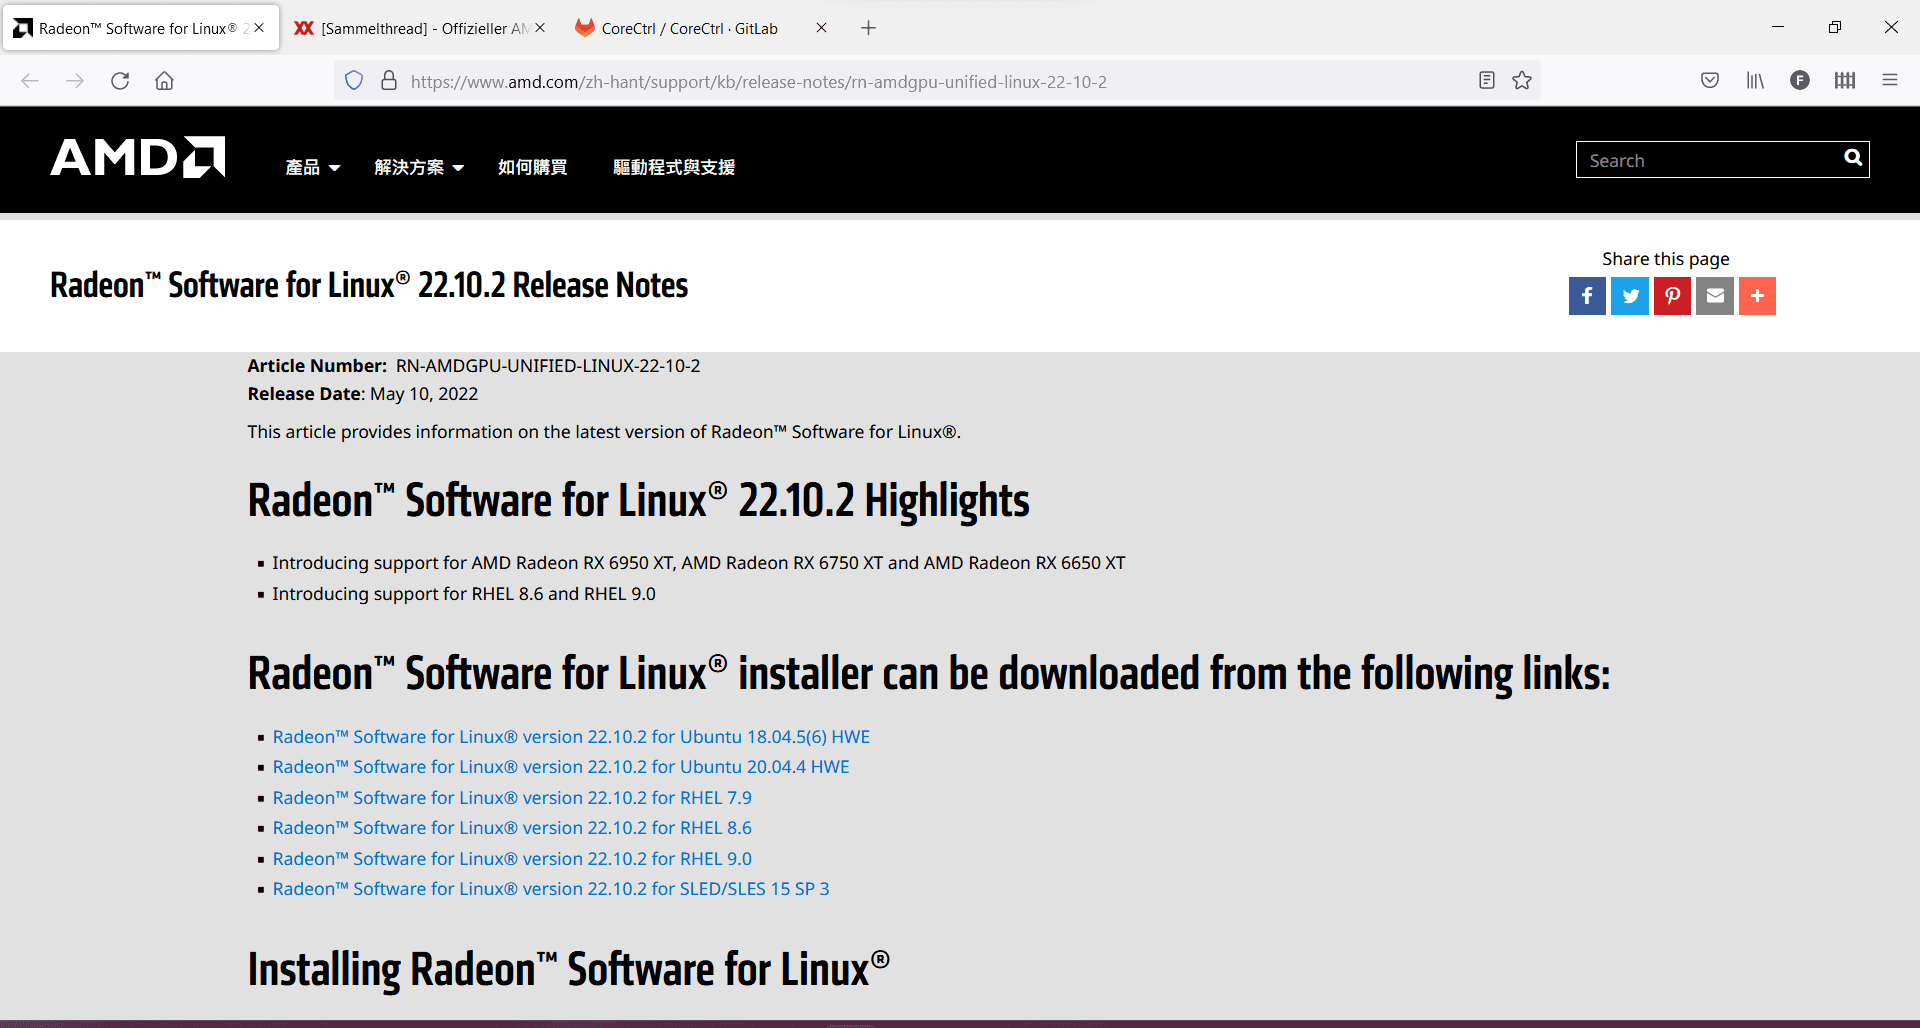Click the release date May 10, 2022
This screenshot has height=1028, width=1920.
click(x=424, y=394)
